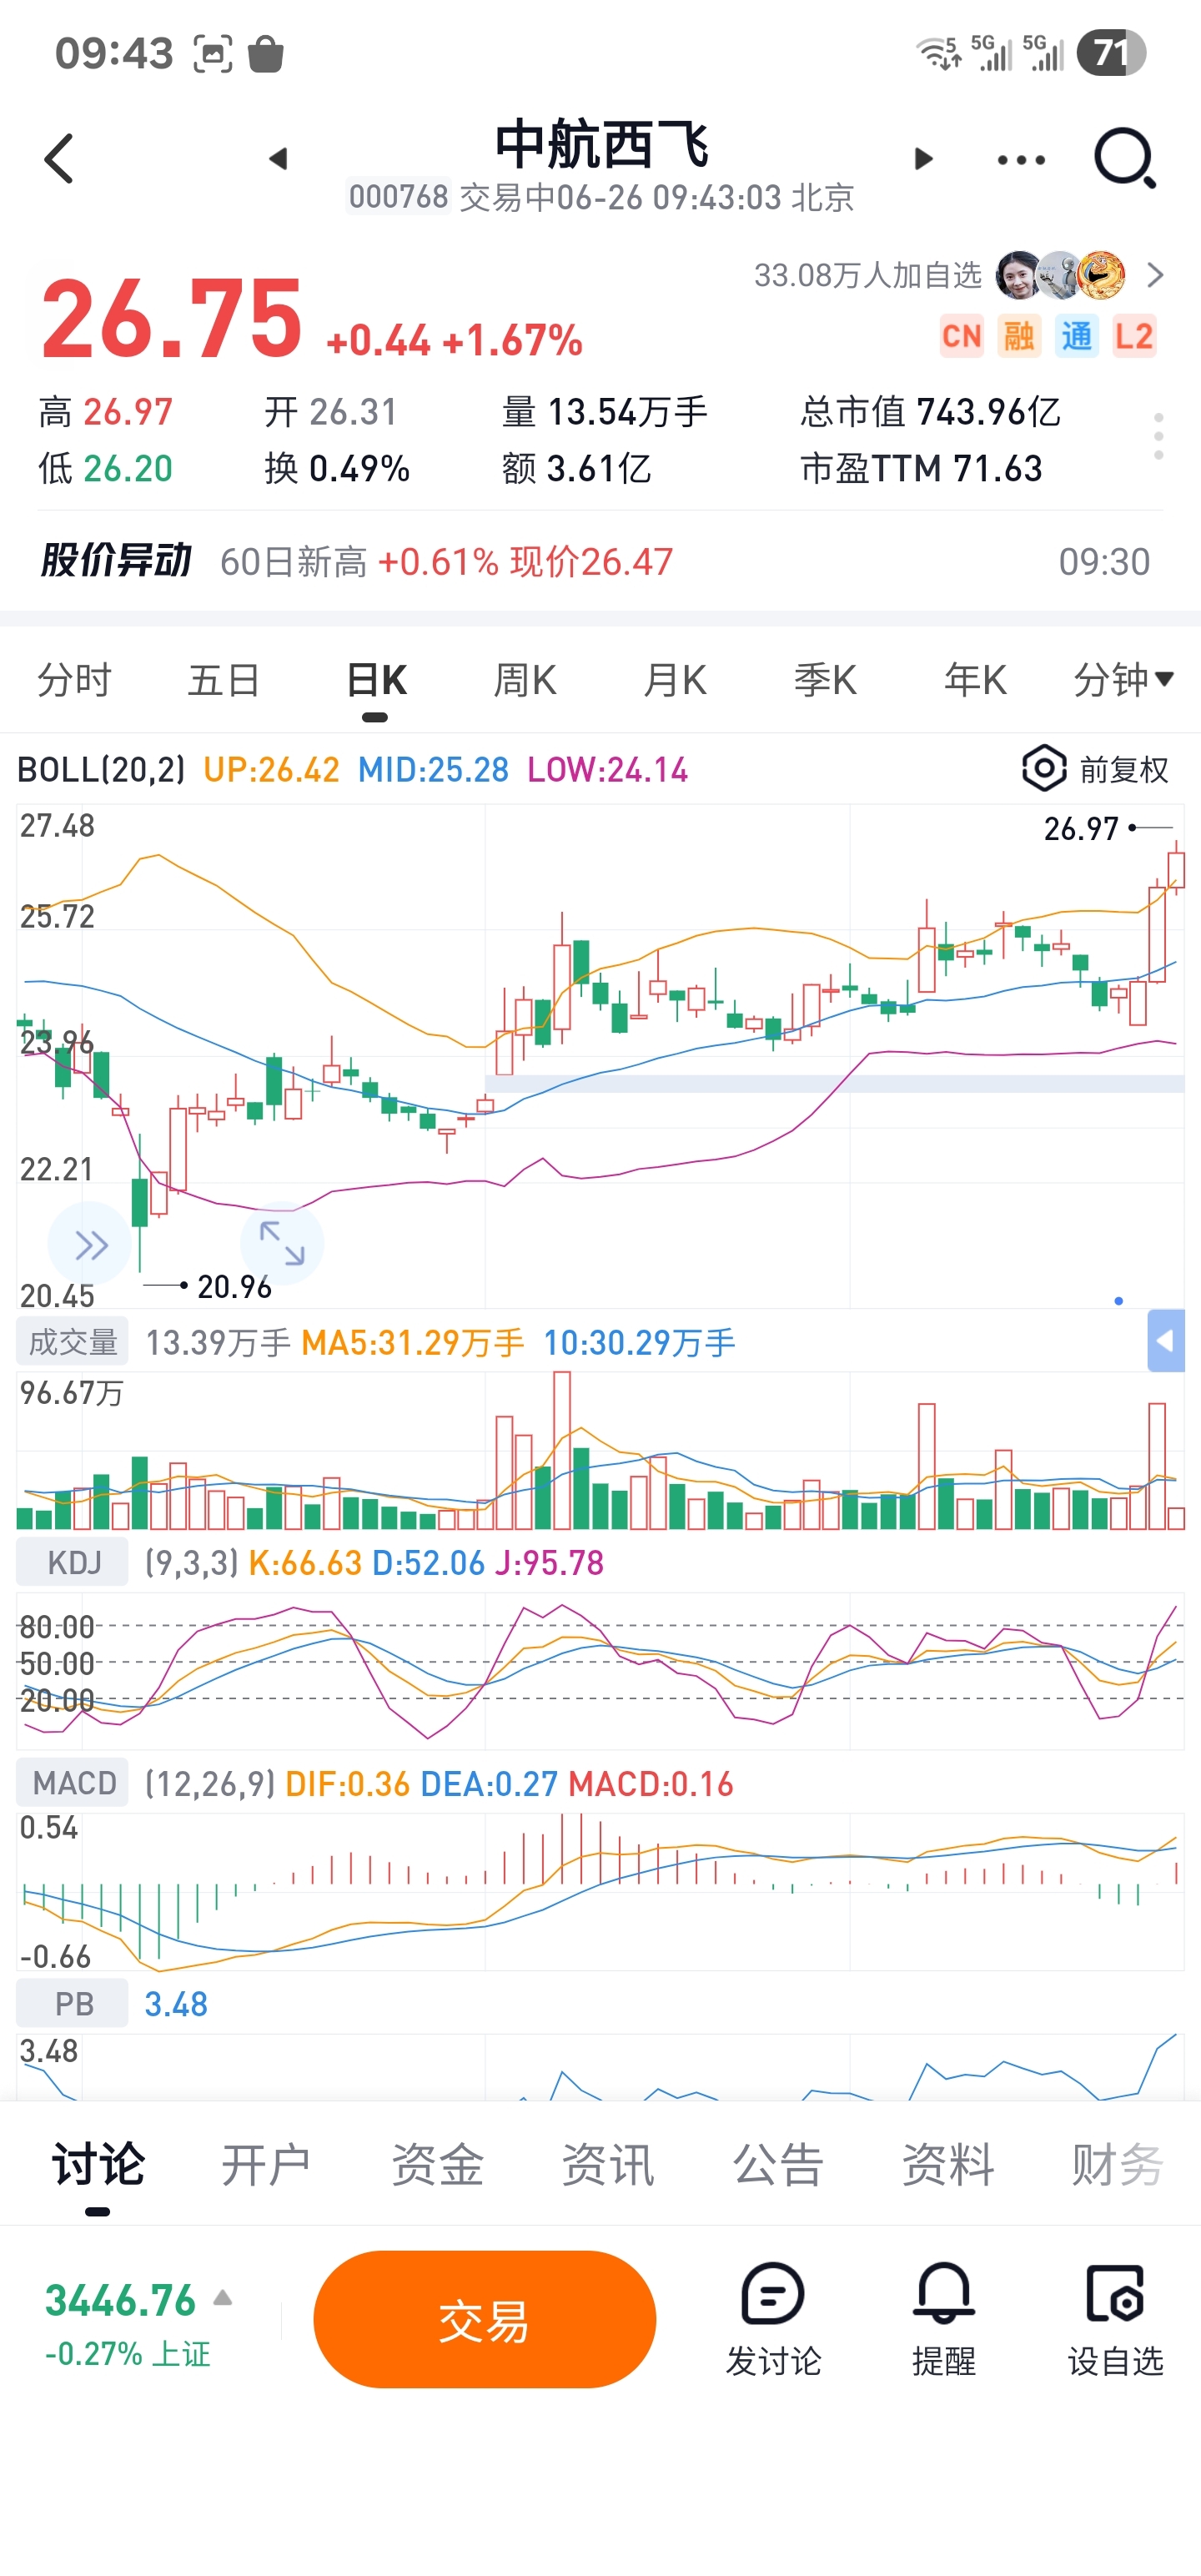Go to next stock with right triangle
Image resolution: width=1201 pixels, height=2576 pixels.
coord(924,158)
